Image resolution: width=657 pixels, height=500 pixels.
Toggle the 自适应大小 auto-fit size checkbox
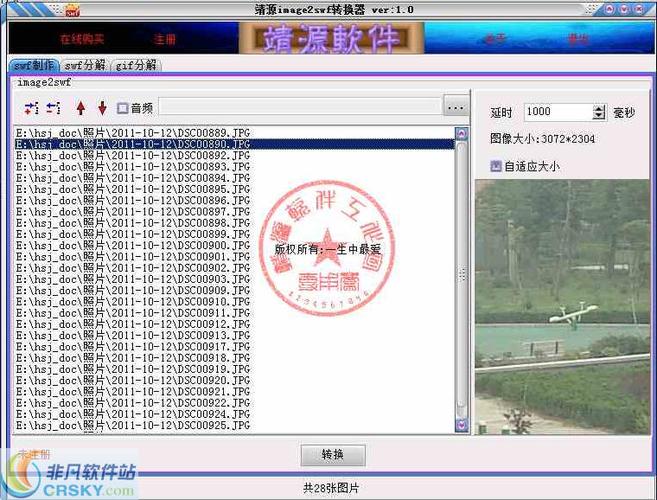click(x=496, y=166)
